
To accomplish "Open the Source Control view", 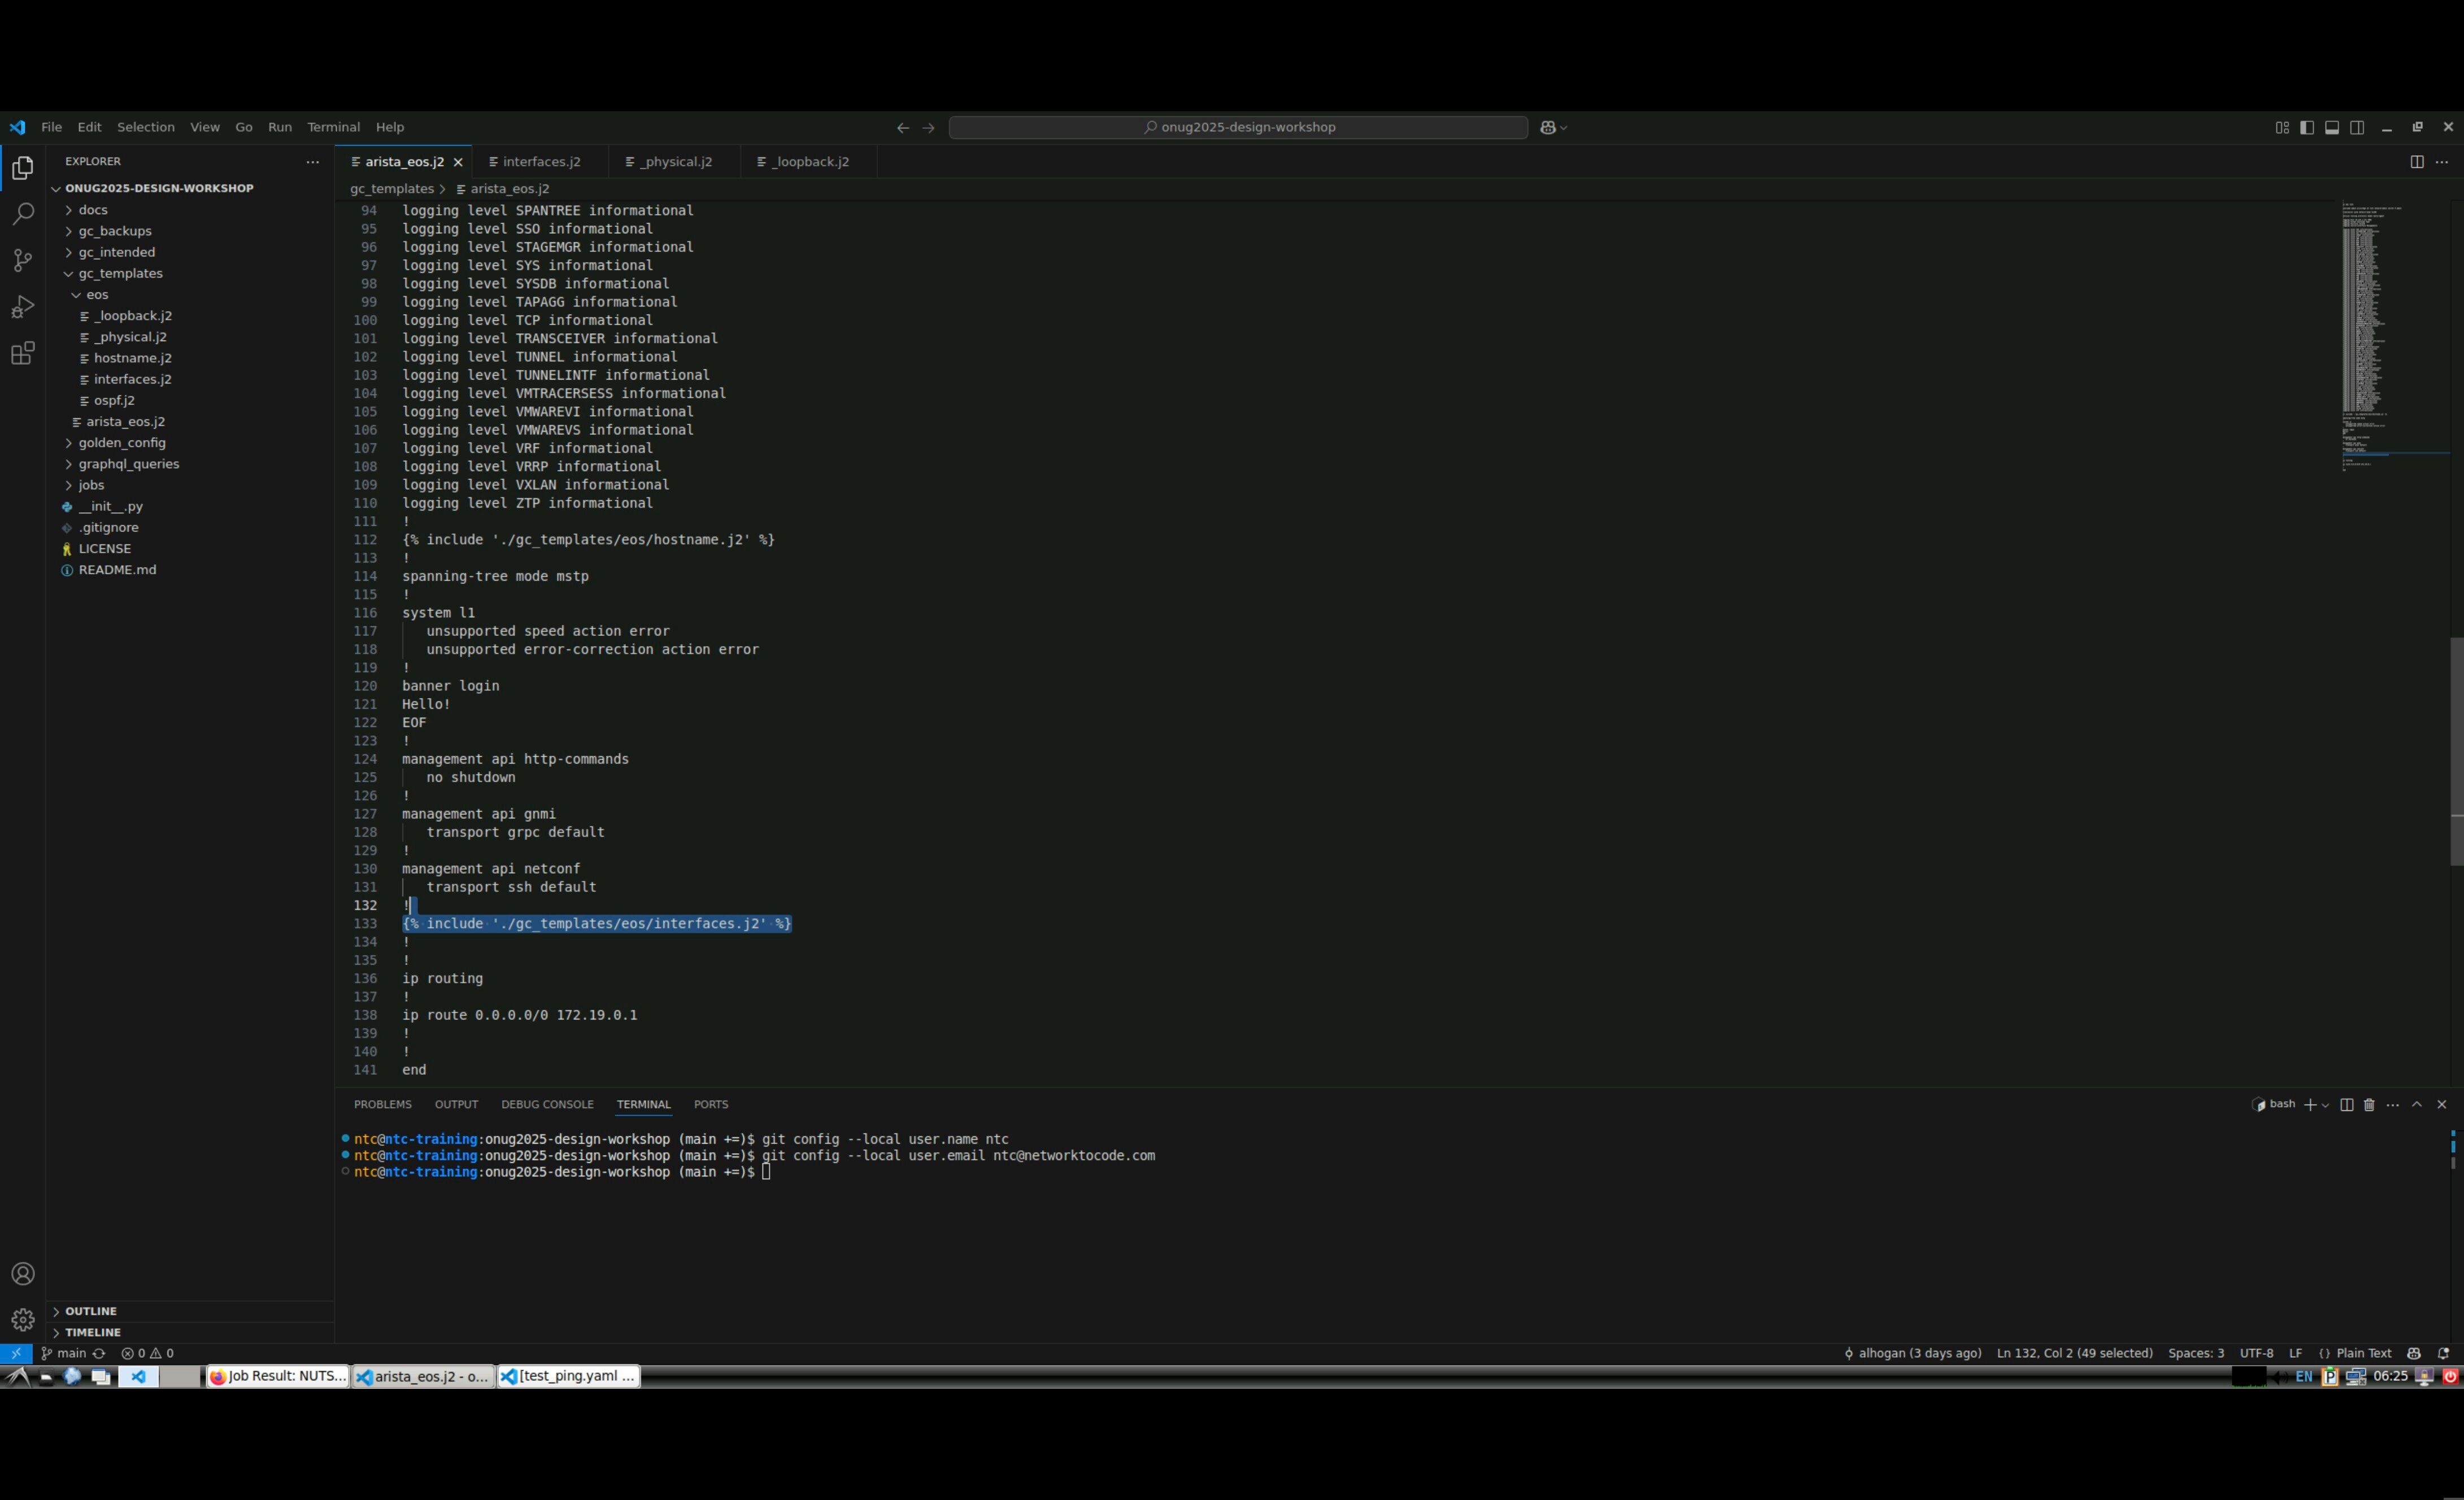I will pos(22,260).
